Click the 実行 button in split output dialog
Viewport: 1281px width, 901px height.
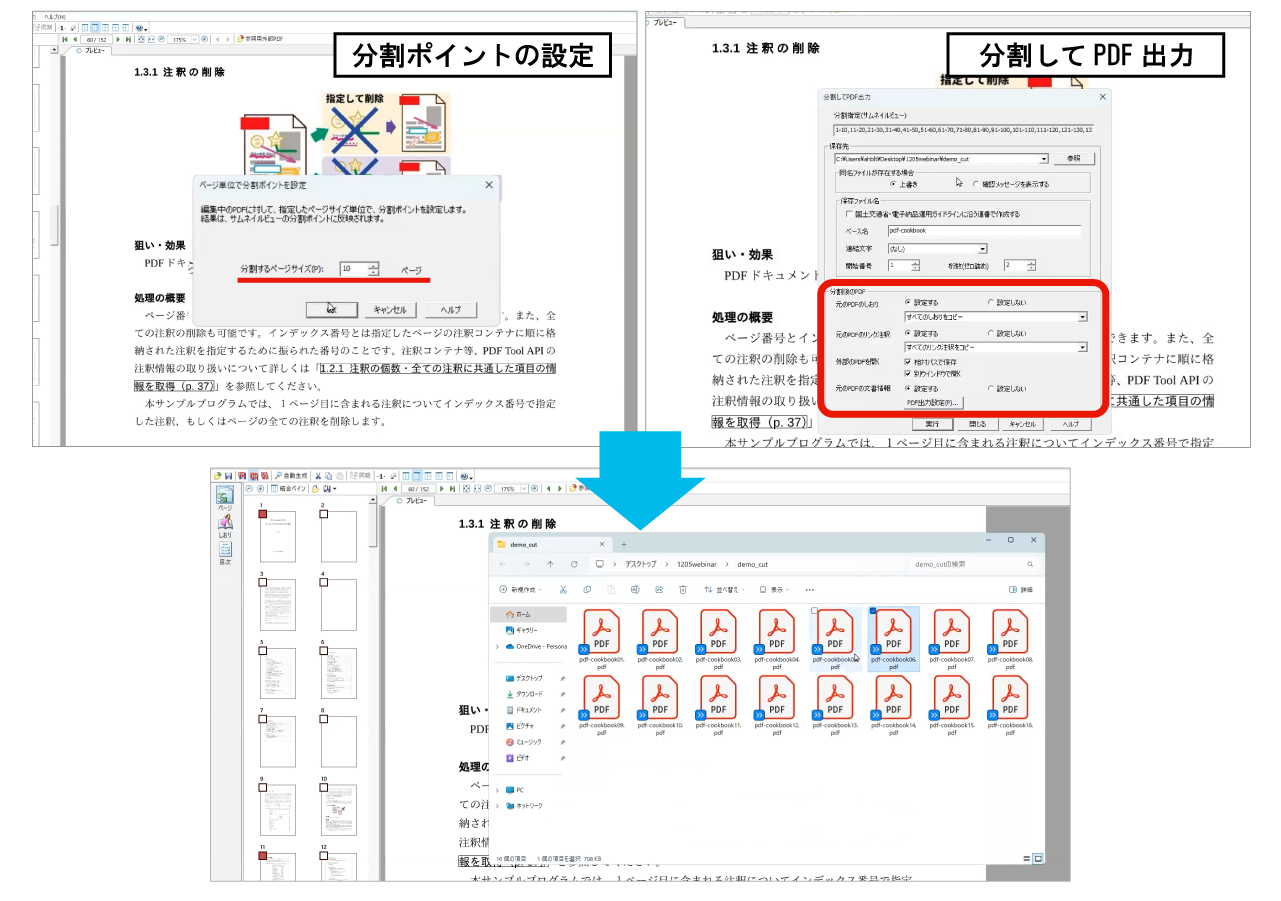point(932,424)
